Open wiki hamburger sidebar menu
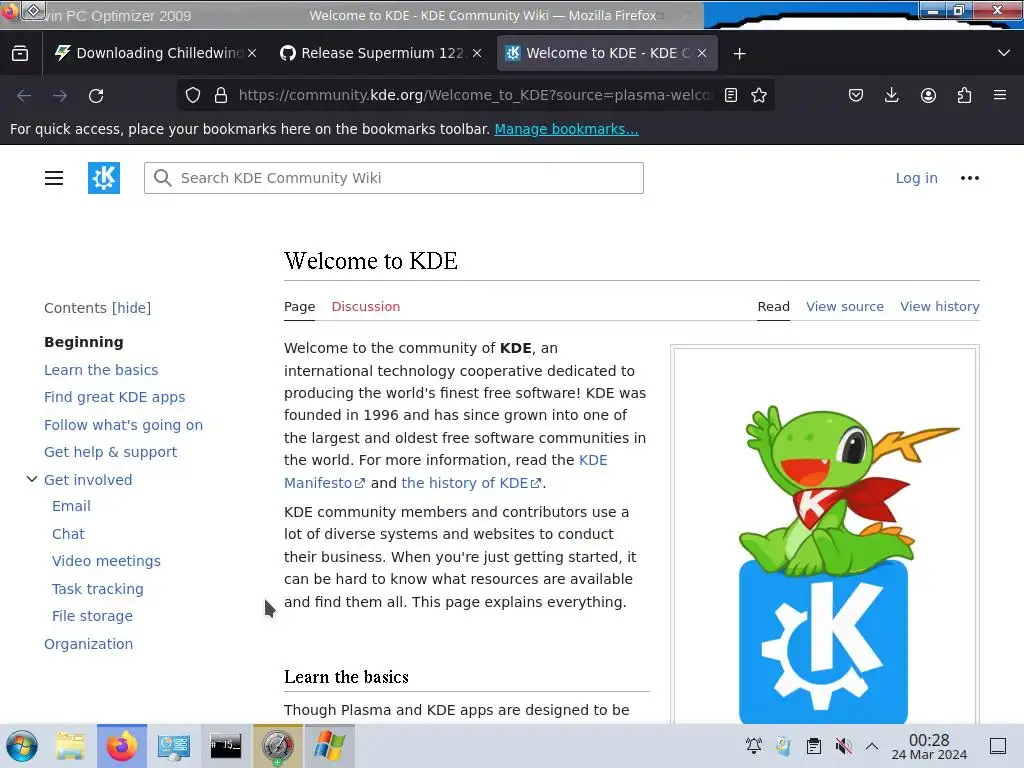Viewport: 1024px width, 768px height. 54,178
